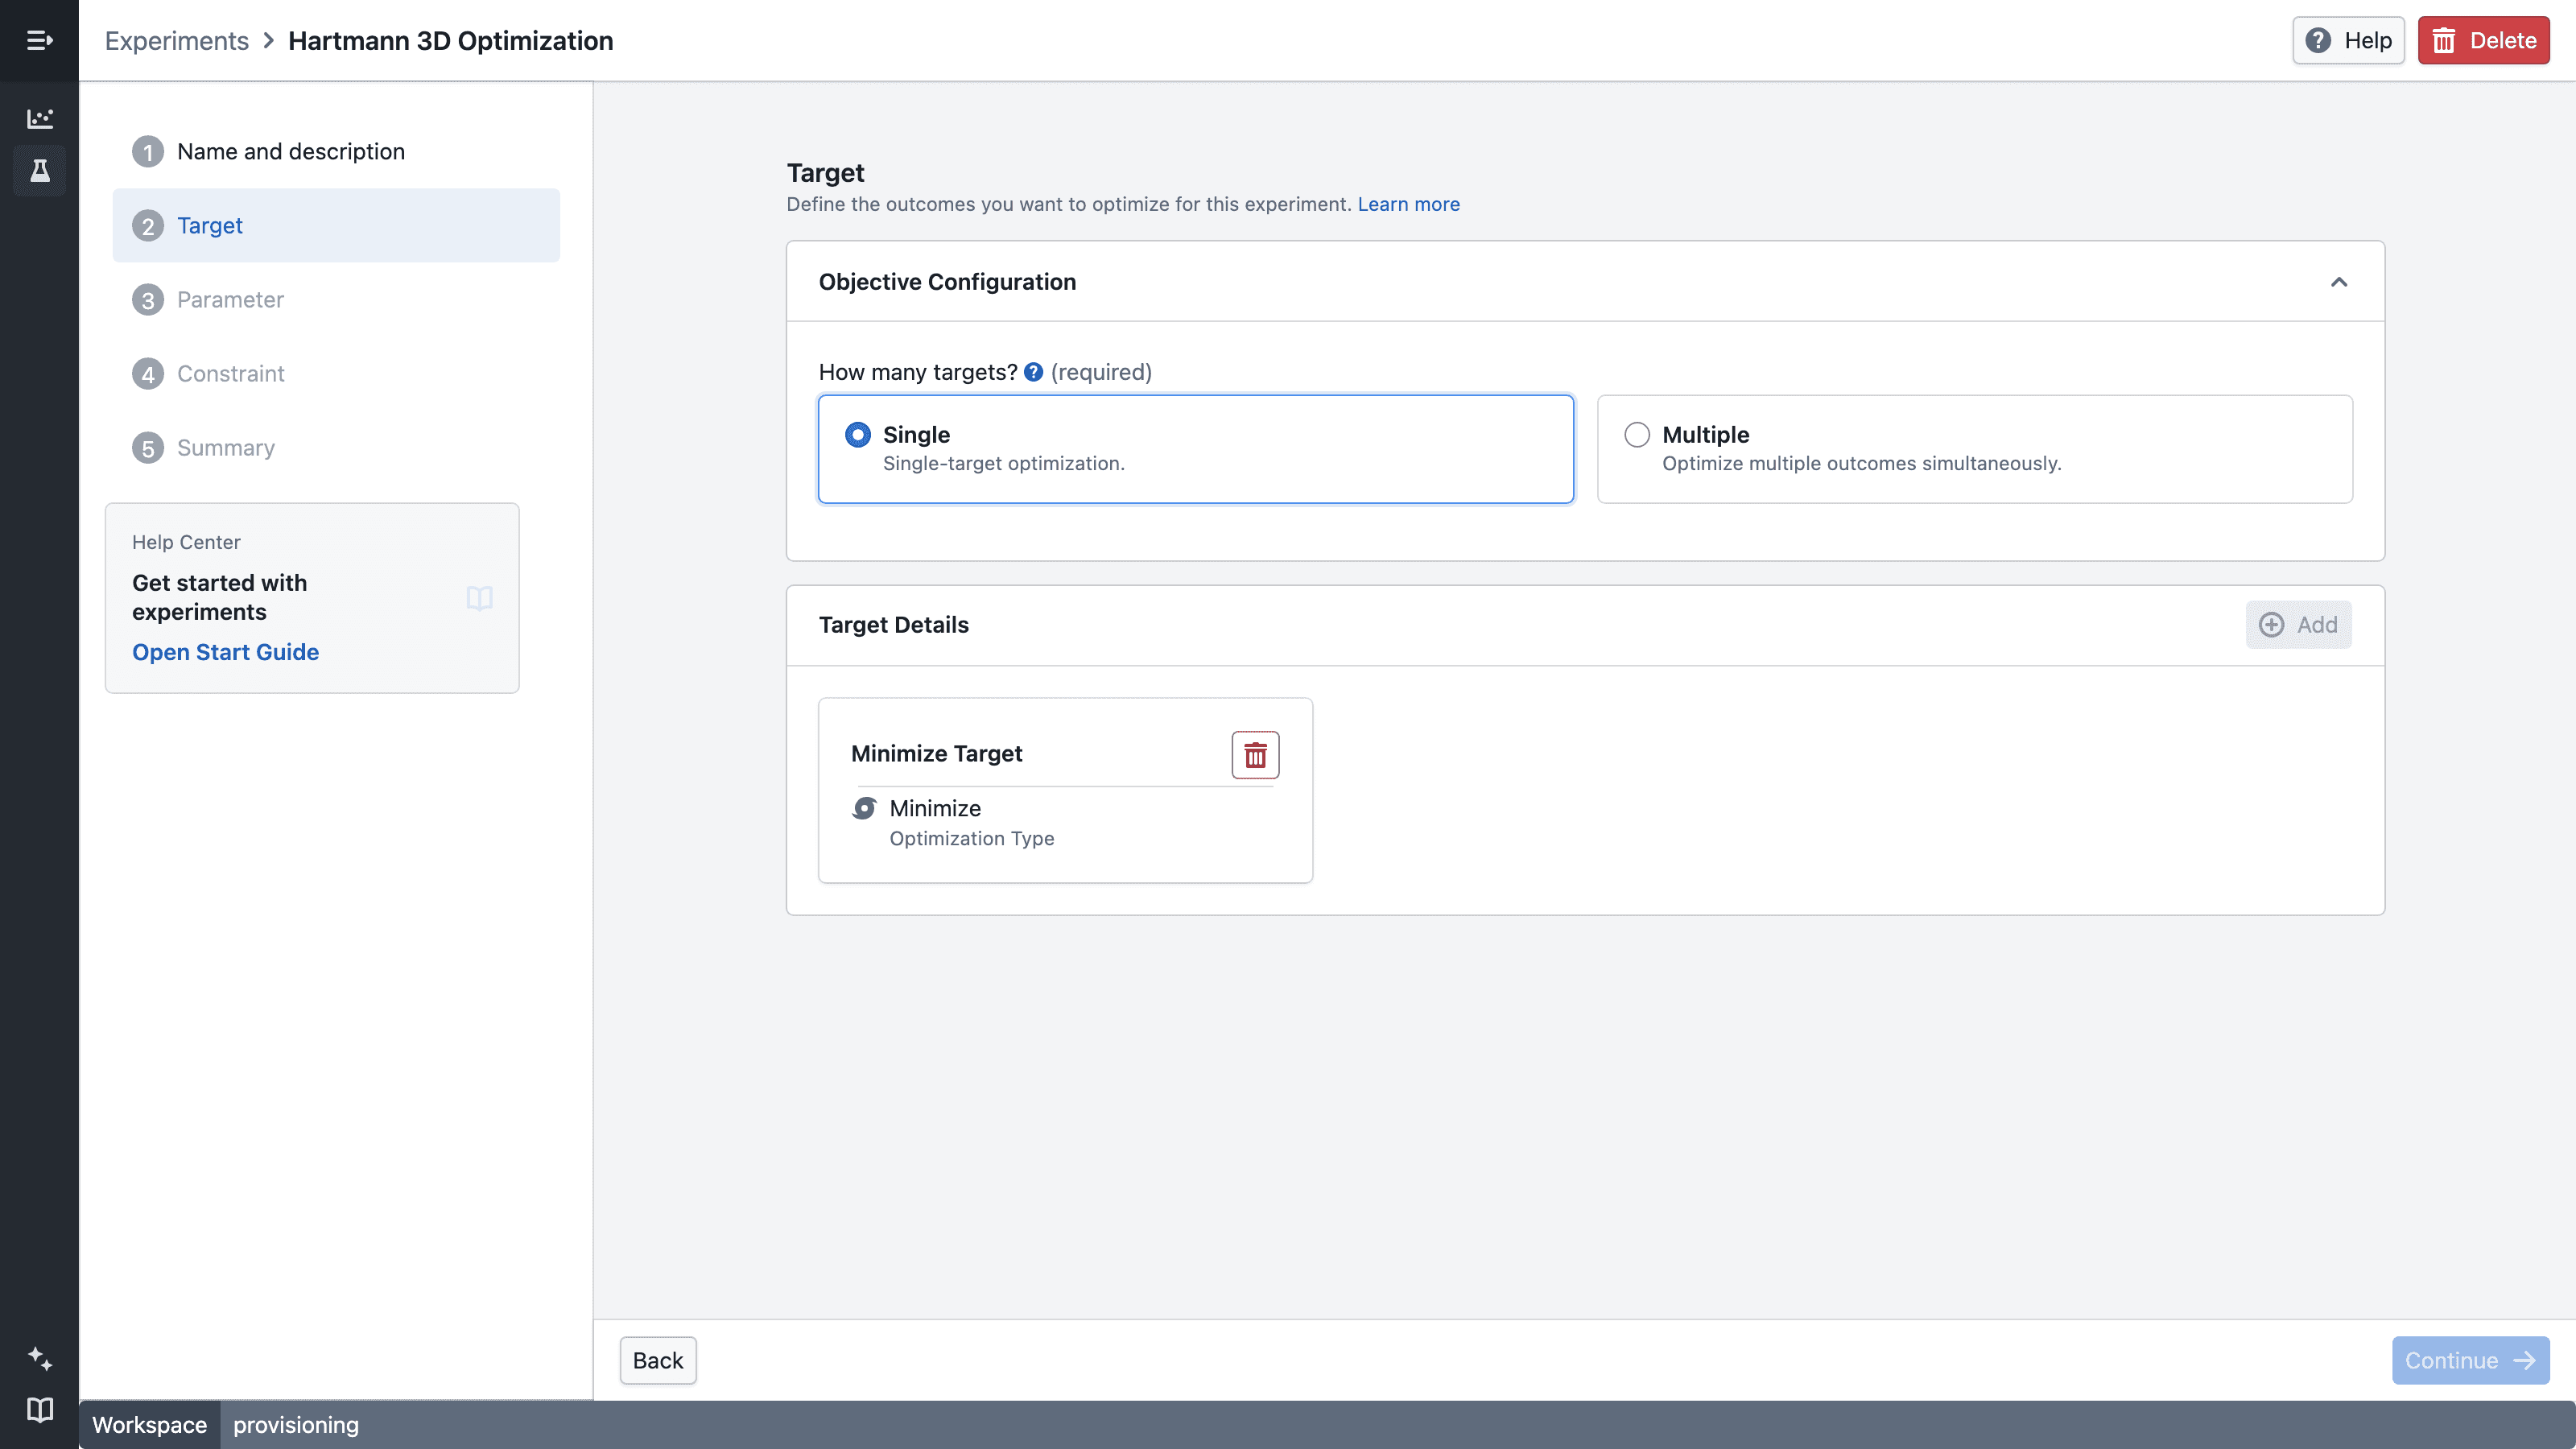Click the Workspace status bar label
The image size is (2576, 1449).
pyautogui.click(x=150, y=1425)
